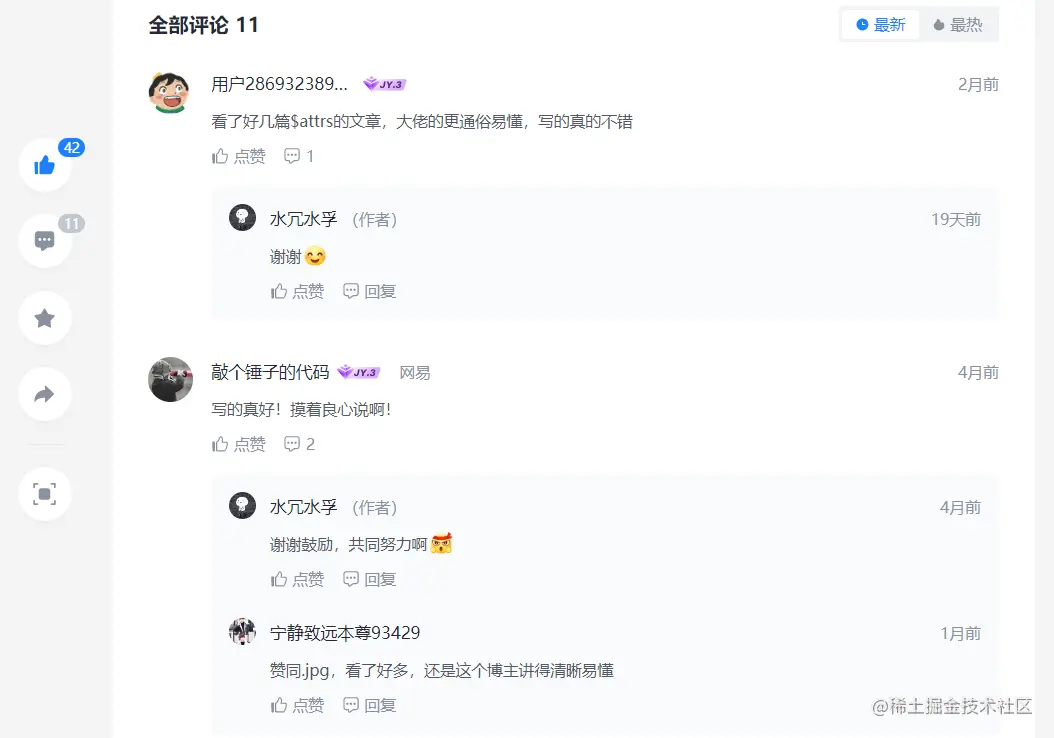Expand the 1 reply under the $attrs comment

[x=299, y=156]
